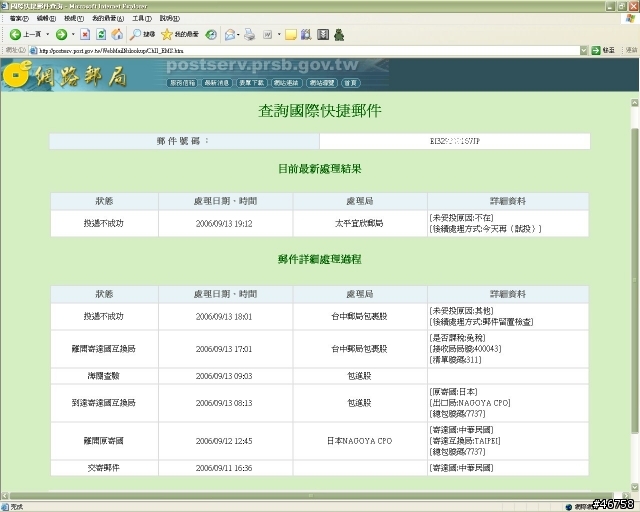The width and height of the screenshot is (640, 512).
Task: Expand the Forward button history dropdown arrow
Action: 73,35
